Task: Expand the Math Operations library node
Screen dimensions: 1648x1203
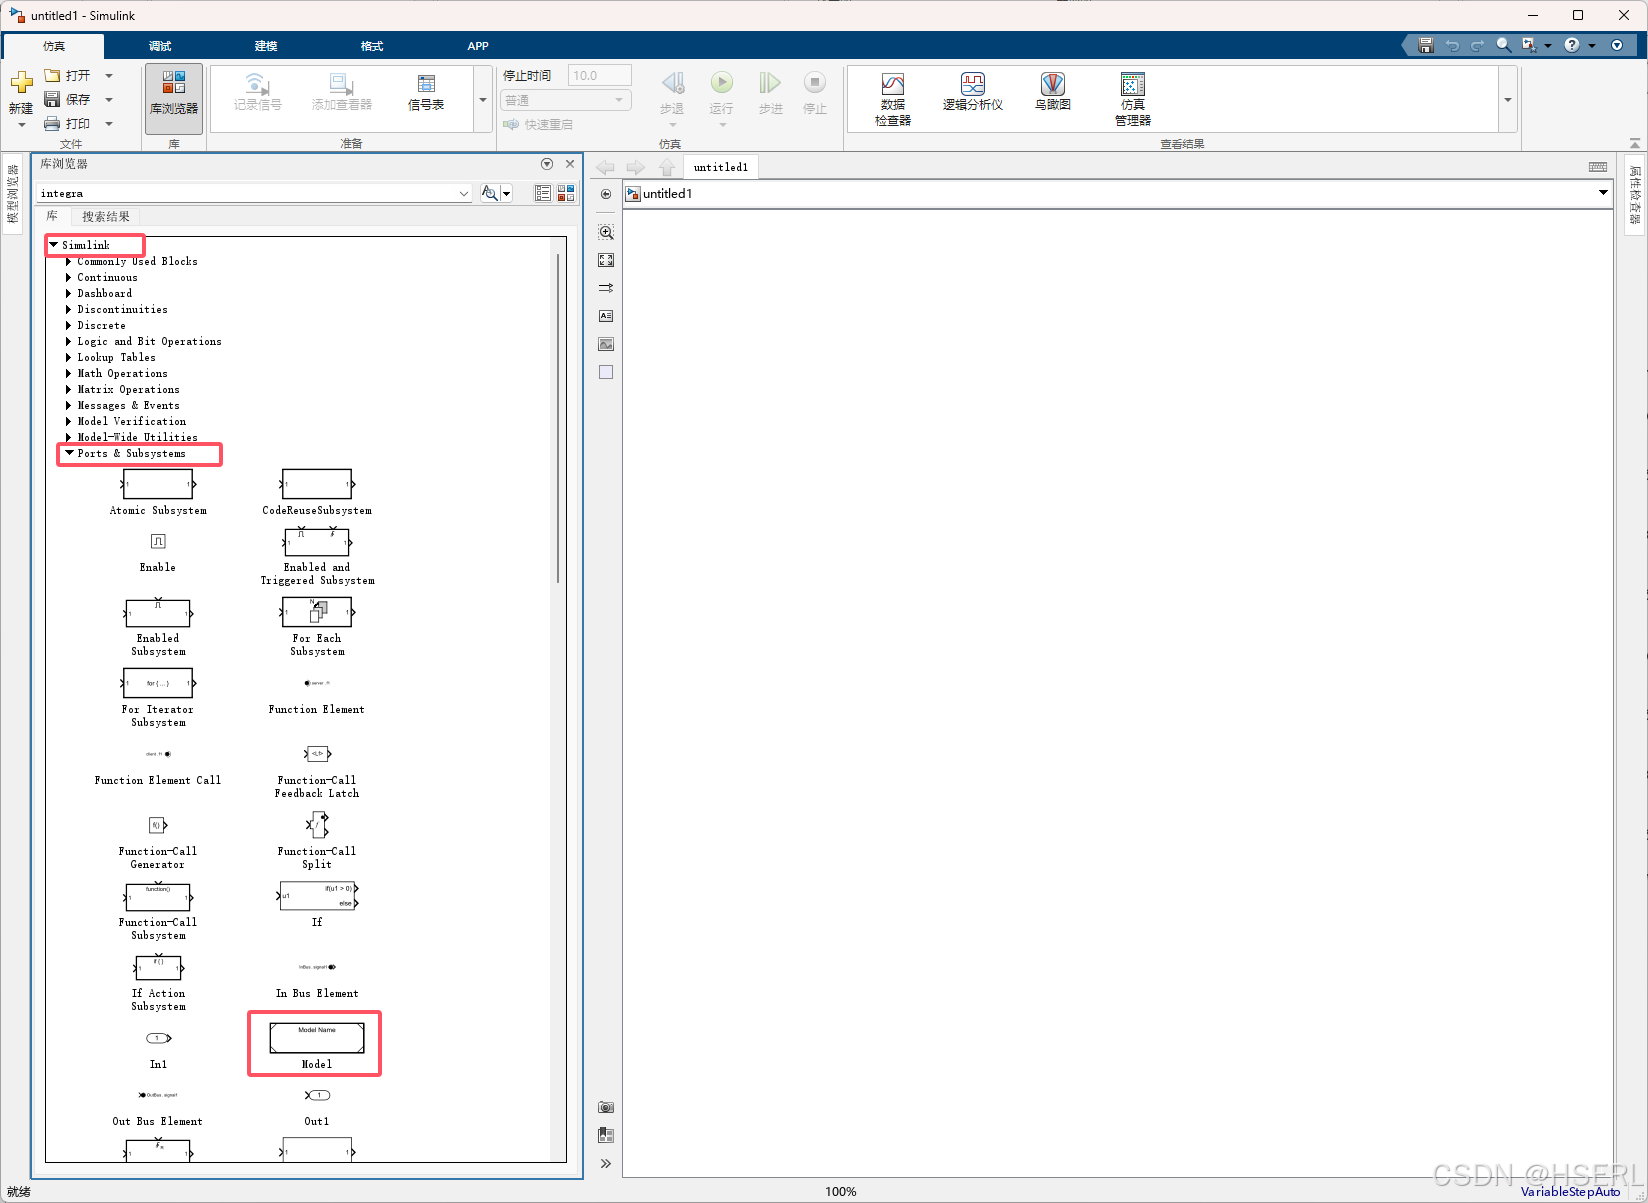Action: point(68,373)
